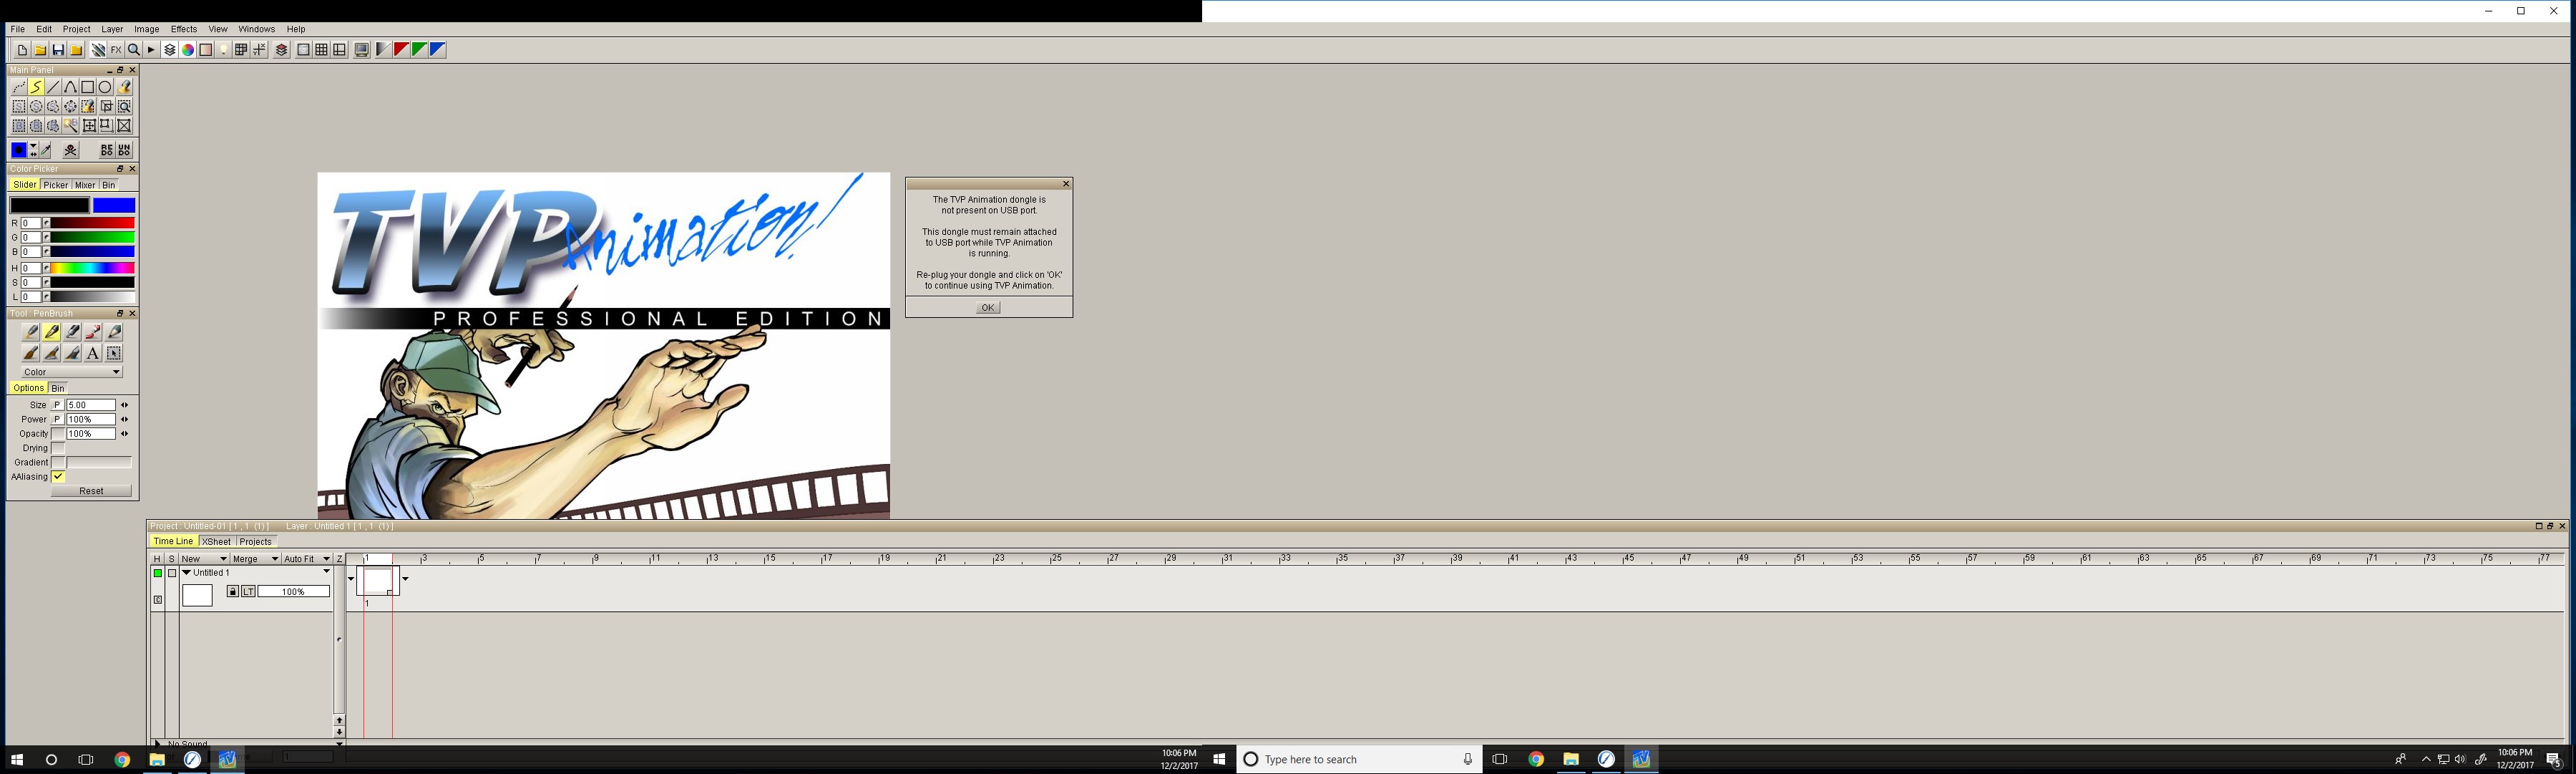Click the skull and crossbones clear icon
Image resolution: width=2576 pixels, height=774 pixels.
coord(71,150)
